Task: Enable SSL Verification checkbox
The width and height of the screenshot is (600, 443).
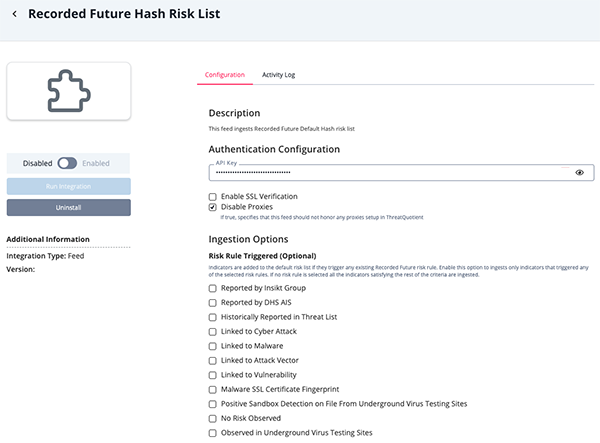Action: (213, 196)
